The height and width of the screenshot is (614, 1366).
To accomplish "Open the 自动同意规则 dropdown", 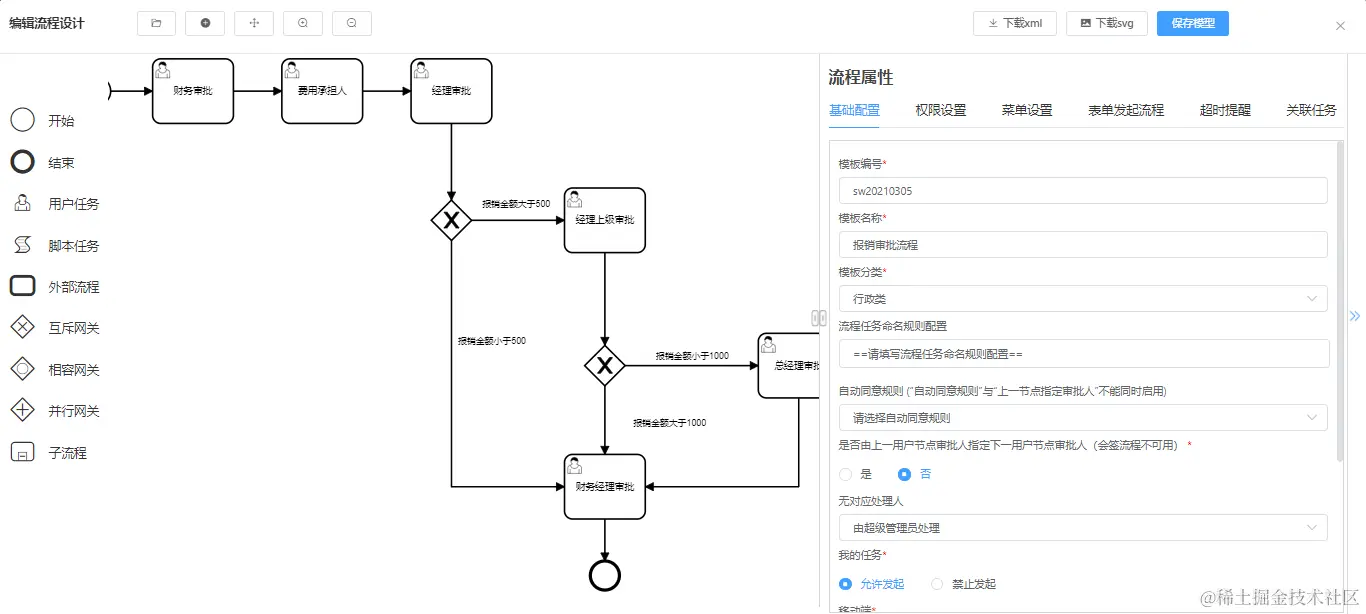I will (1083, 417).
